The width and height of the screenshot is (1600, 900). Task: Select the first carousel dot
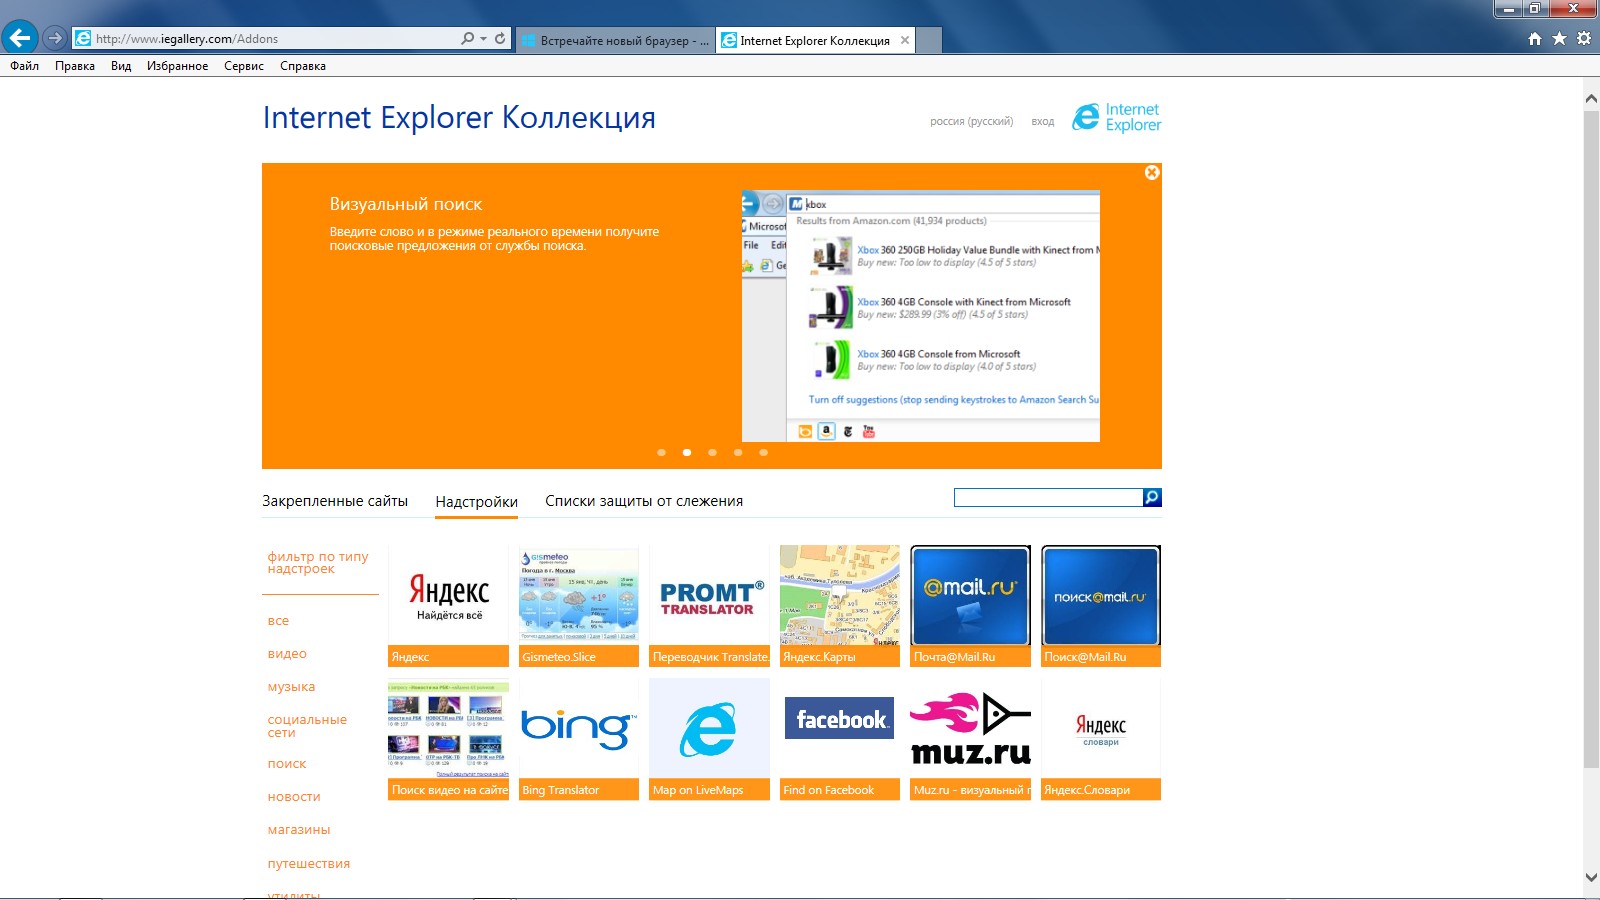(x=661, y=453)
